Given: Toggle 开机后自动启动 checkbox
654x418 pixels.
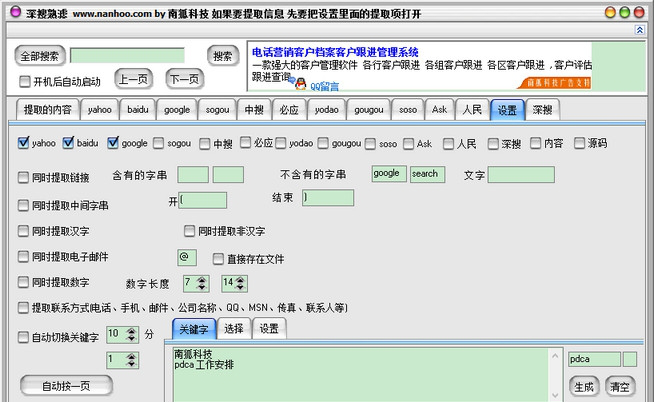Looking at the screenshot, I should pyautogui.click(x=25, y=81).
